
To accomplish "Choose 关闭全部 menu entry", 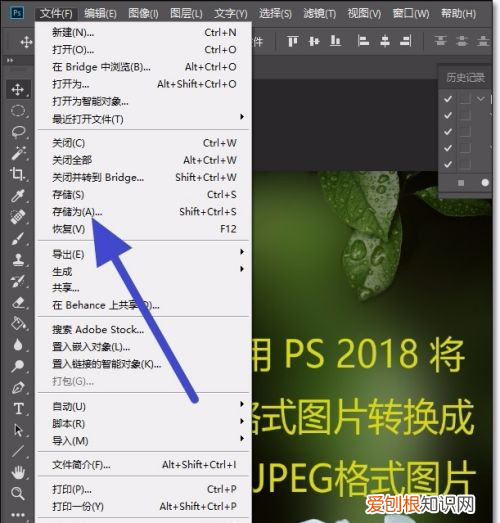I will [x=144, y=160].
